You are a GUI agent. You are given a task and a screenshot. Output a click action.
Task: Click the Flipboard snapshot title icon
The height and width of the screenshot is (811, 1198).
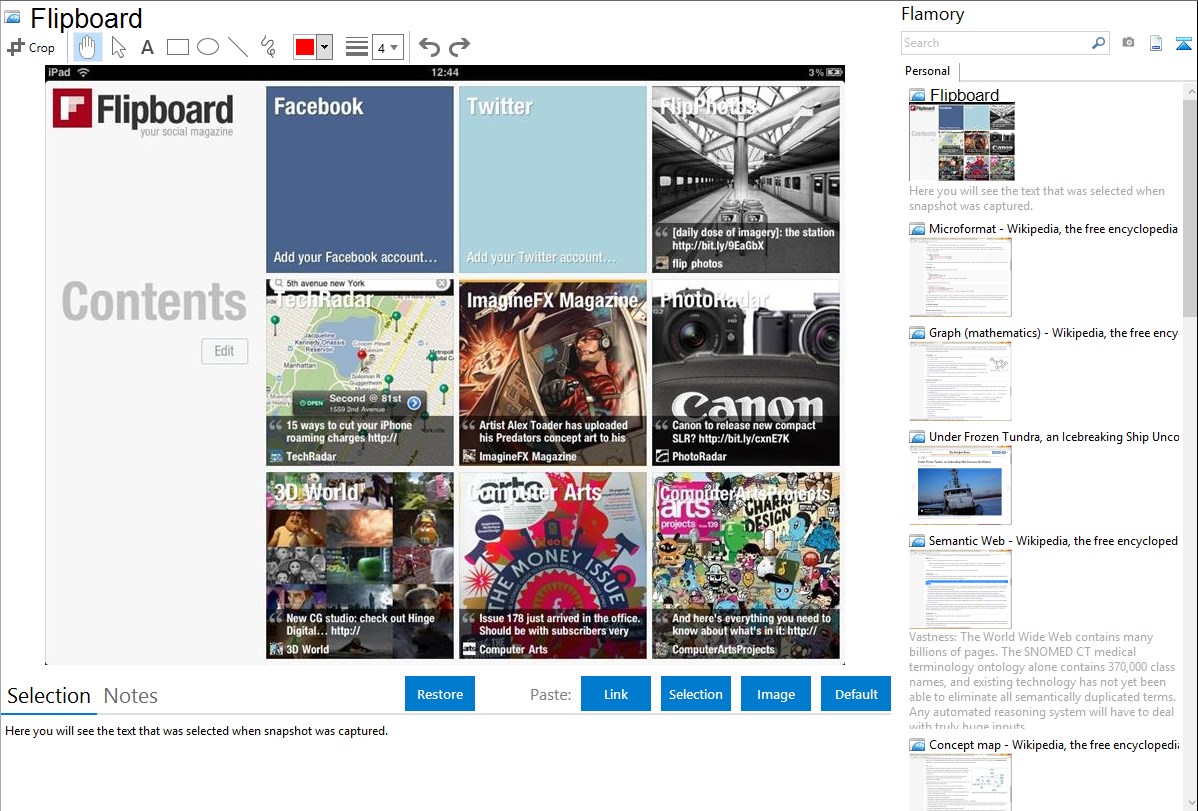pos(12,18)
